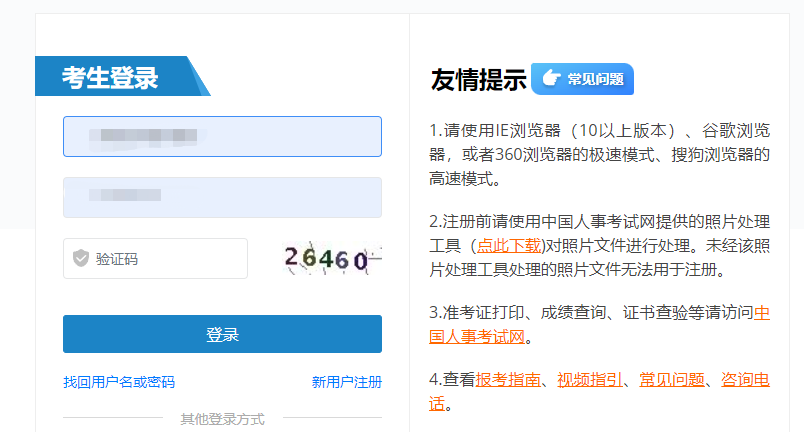The image size is (804, 432).
Task: Open the 找回用户名或密码 recovery link
Action: [119, 382]
